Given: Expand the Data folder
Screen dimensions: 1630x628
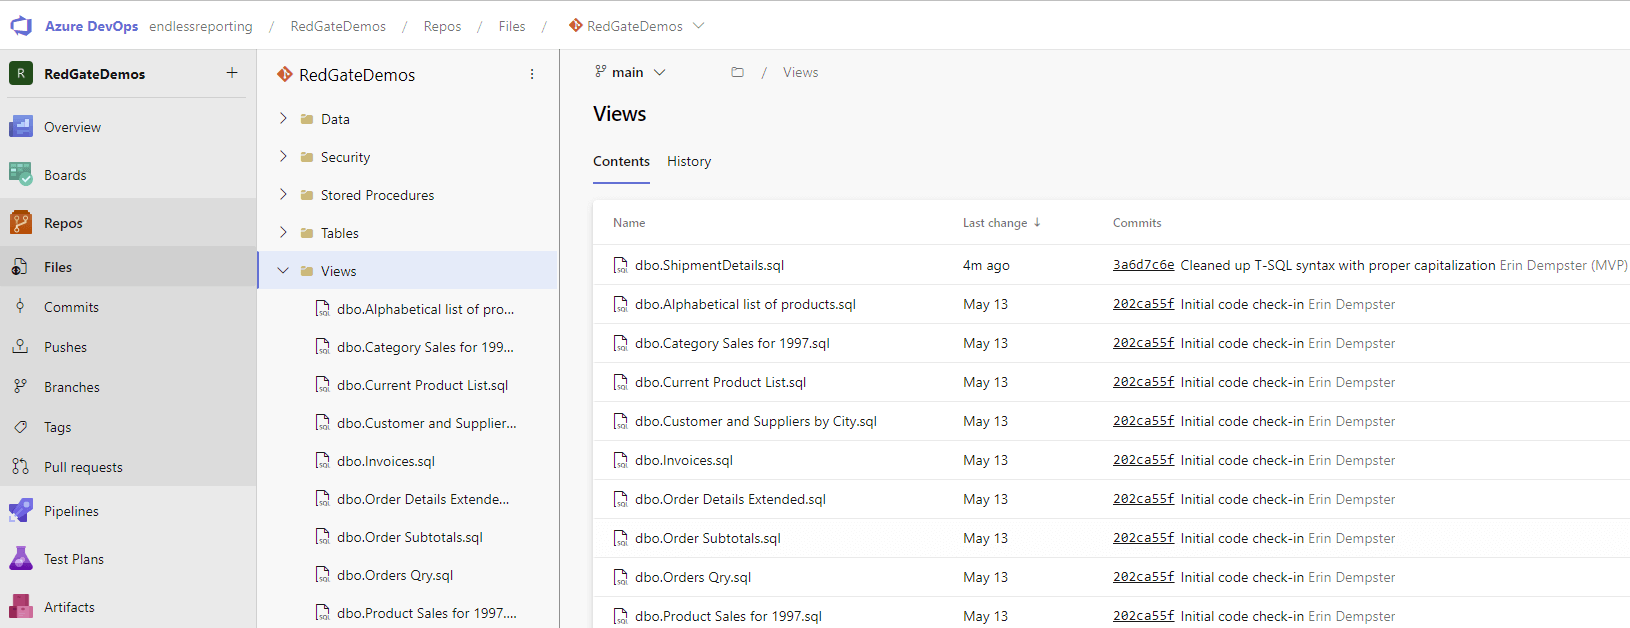Looking at the screenshot, I should click(283, 119).
